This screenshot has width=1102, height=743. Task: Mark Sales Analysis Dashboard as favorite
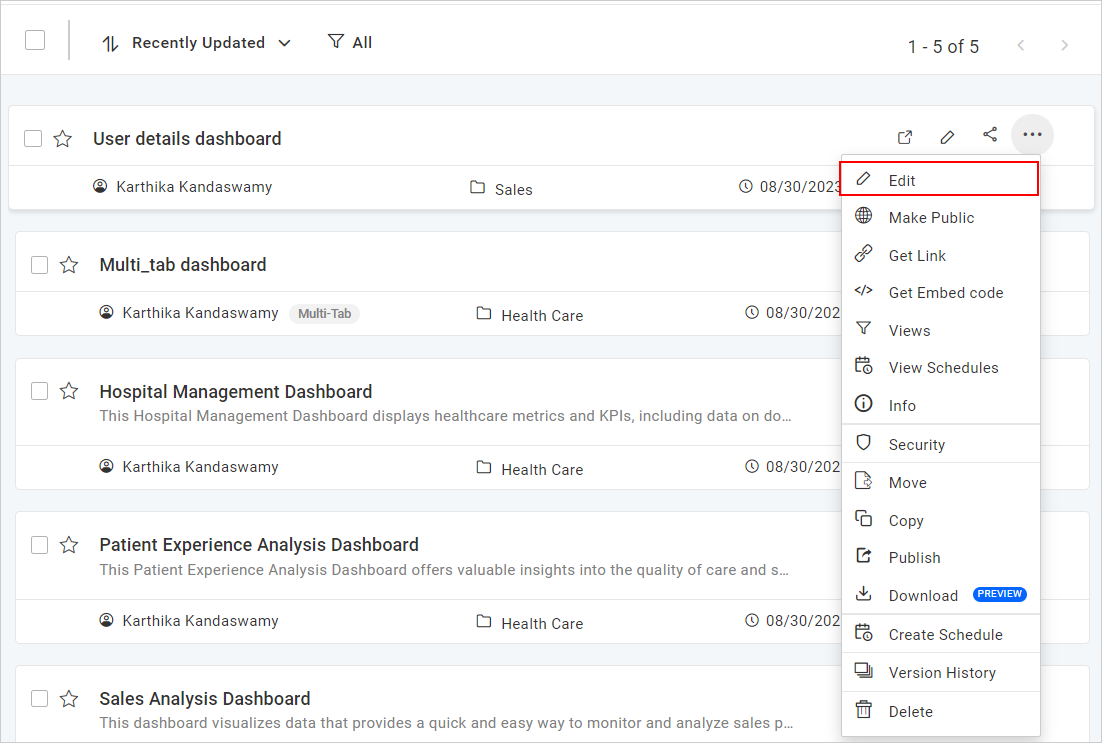[69, 698]
